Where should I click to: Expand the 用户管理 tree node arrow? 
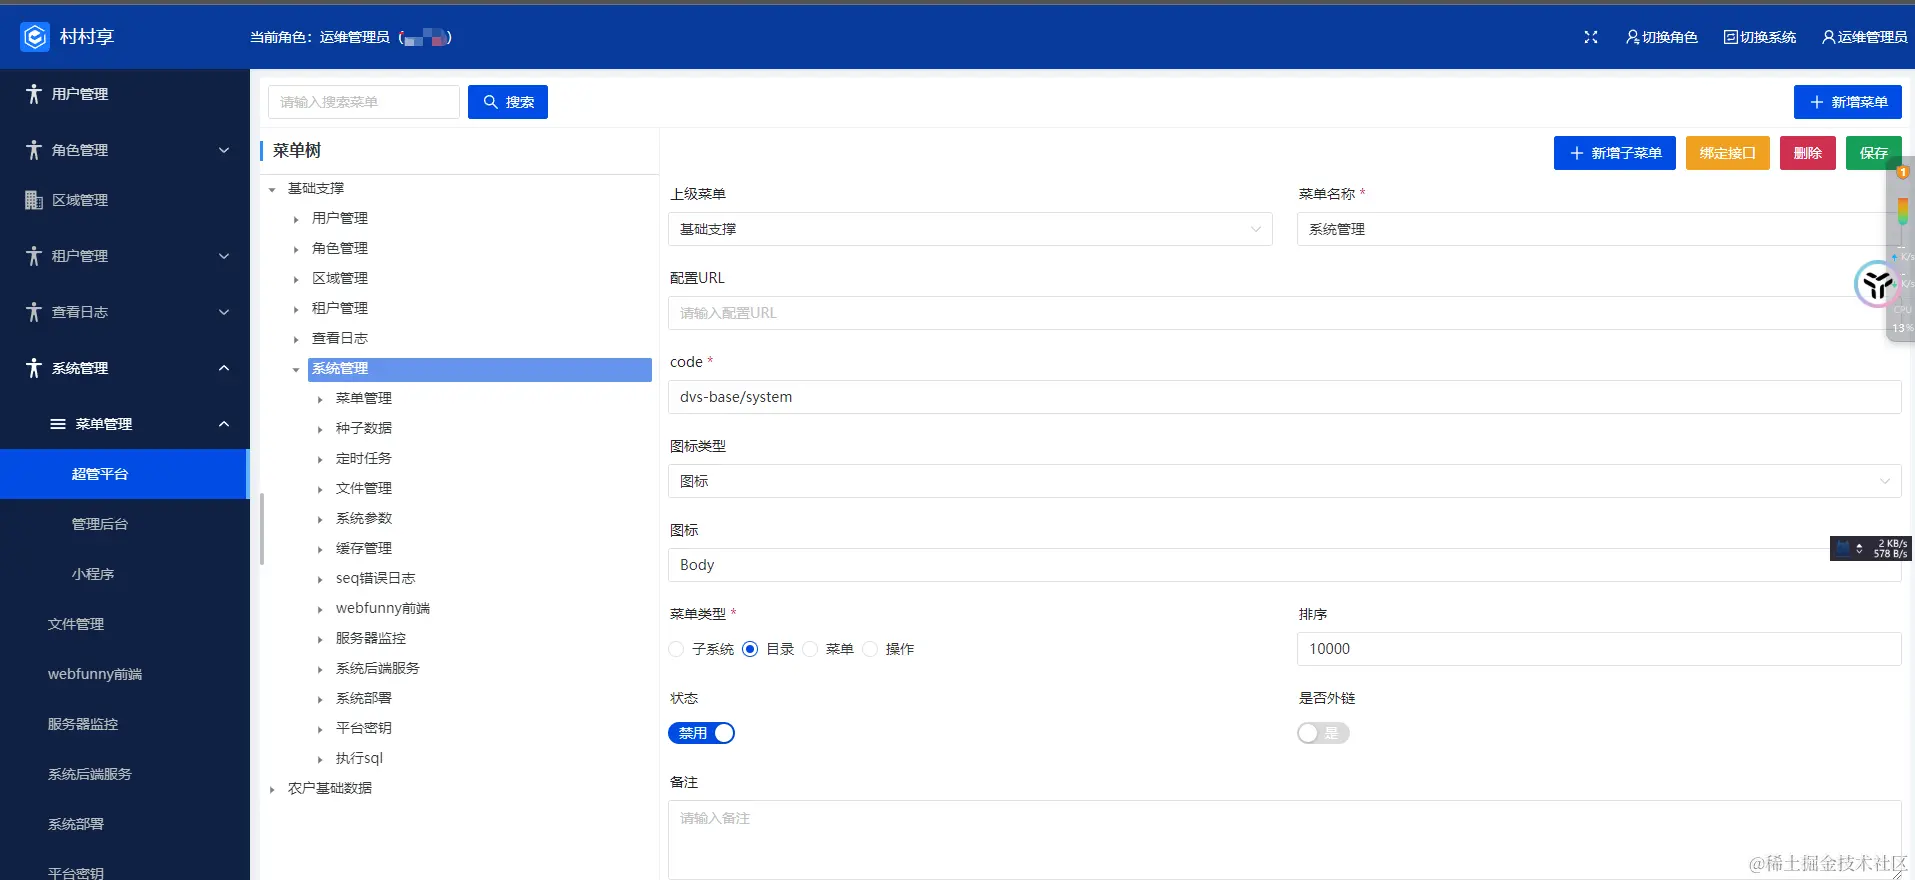[x=296, y=219]
